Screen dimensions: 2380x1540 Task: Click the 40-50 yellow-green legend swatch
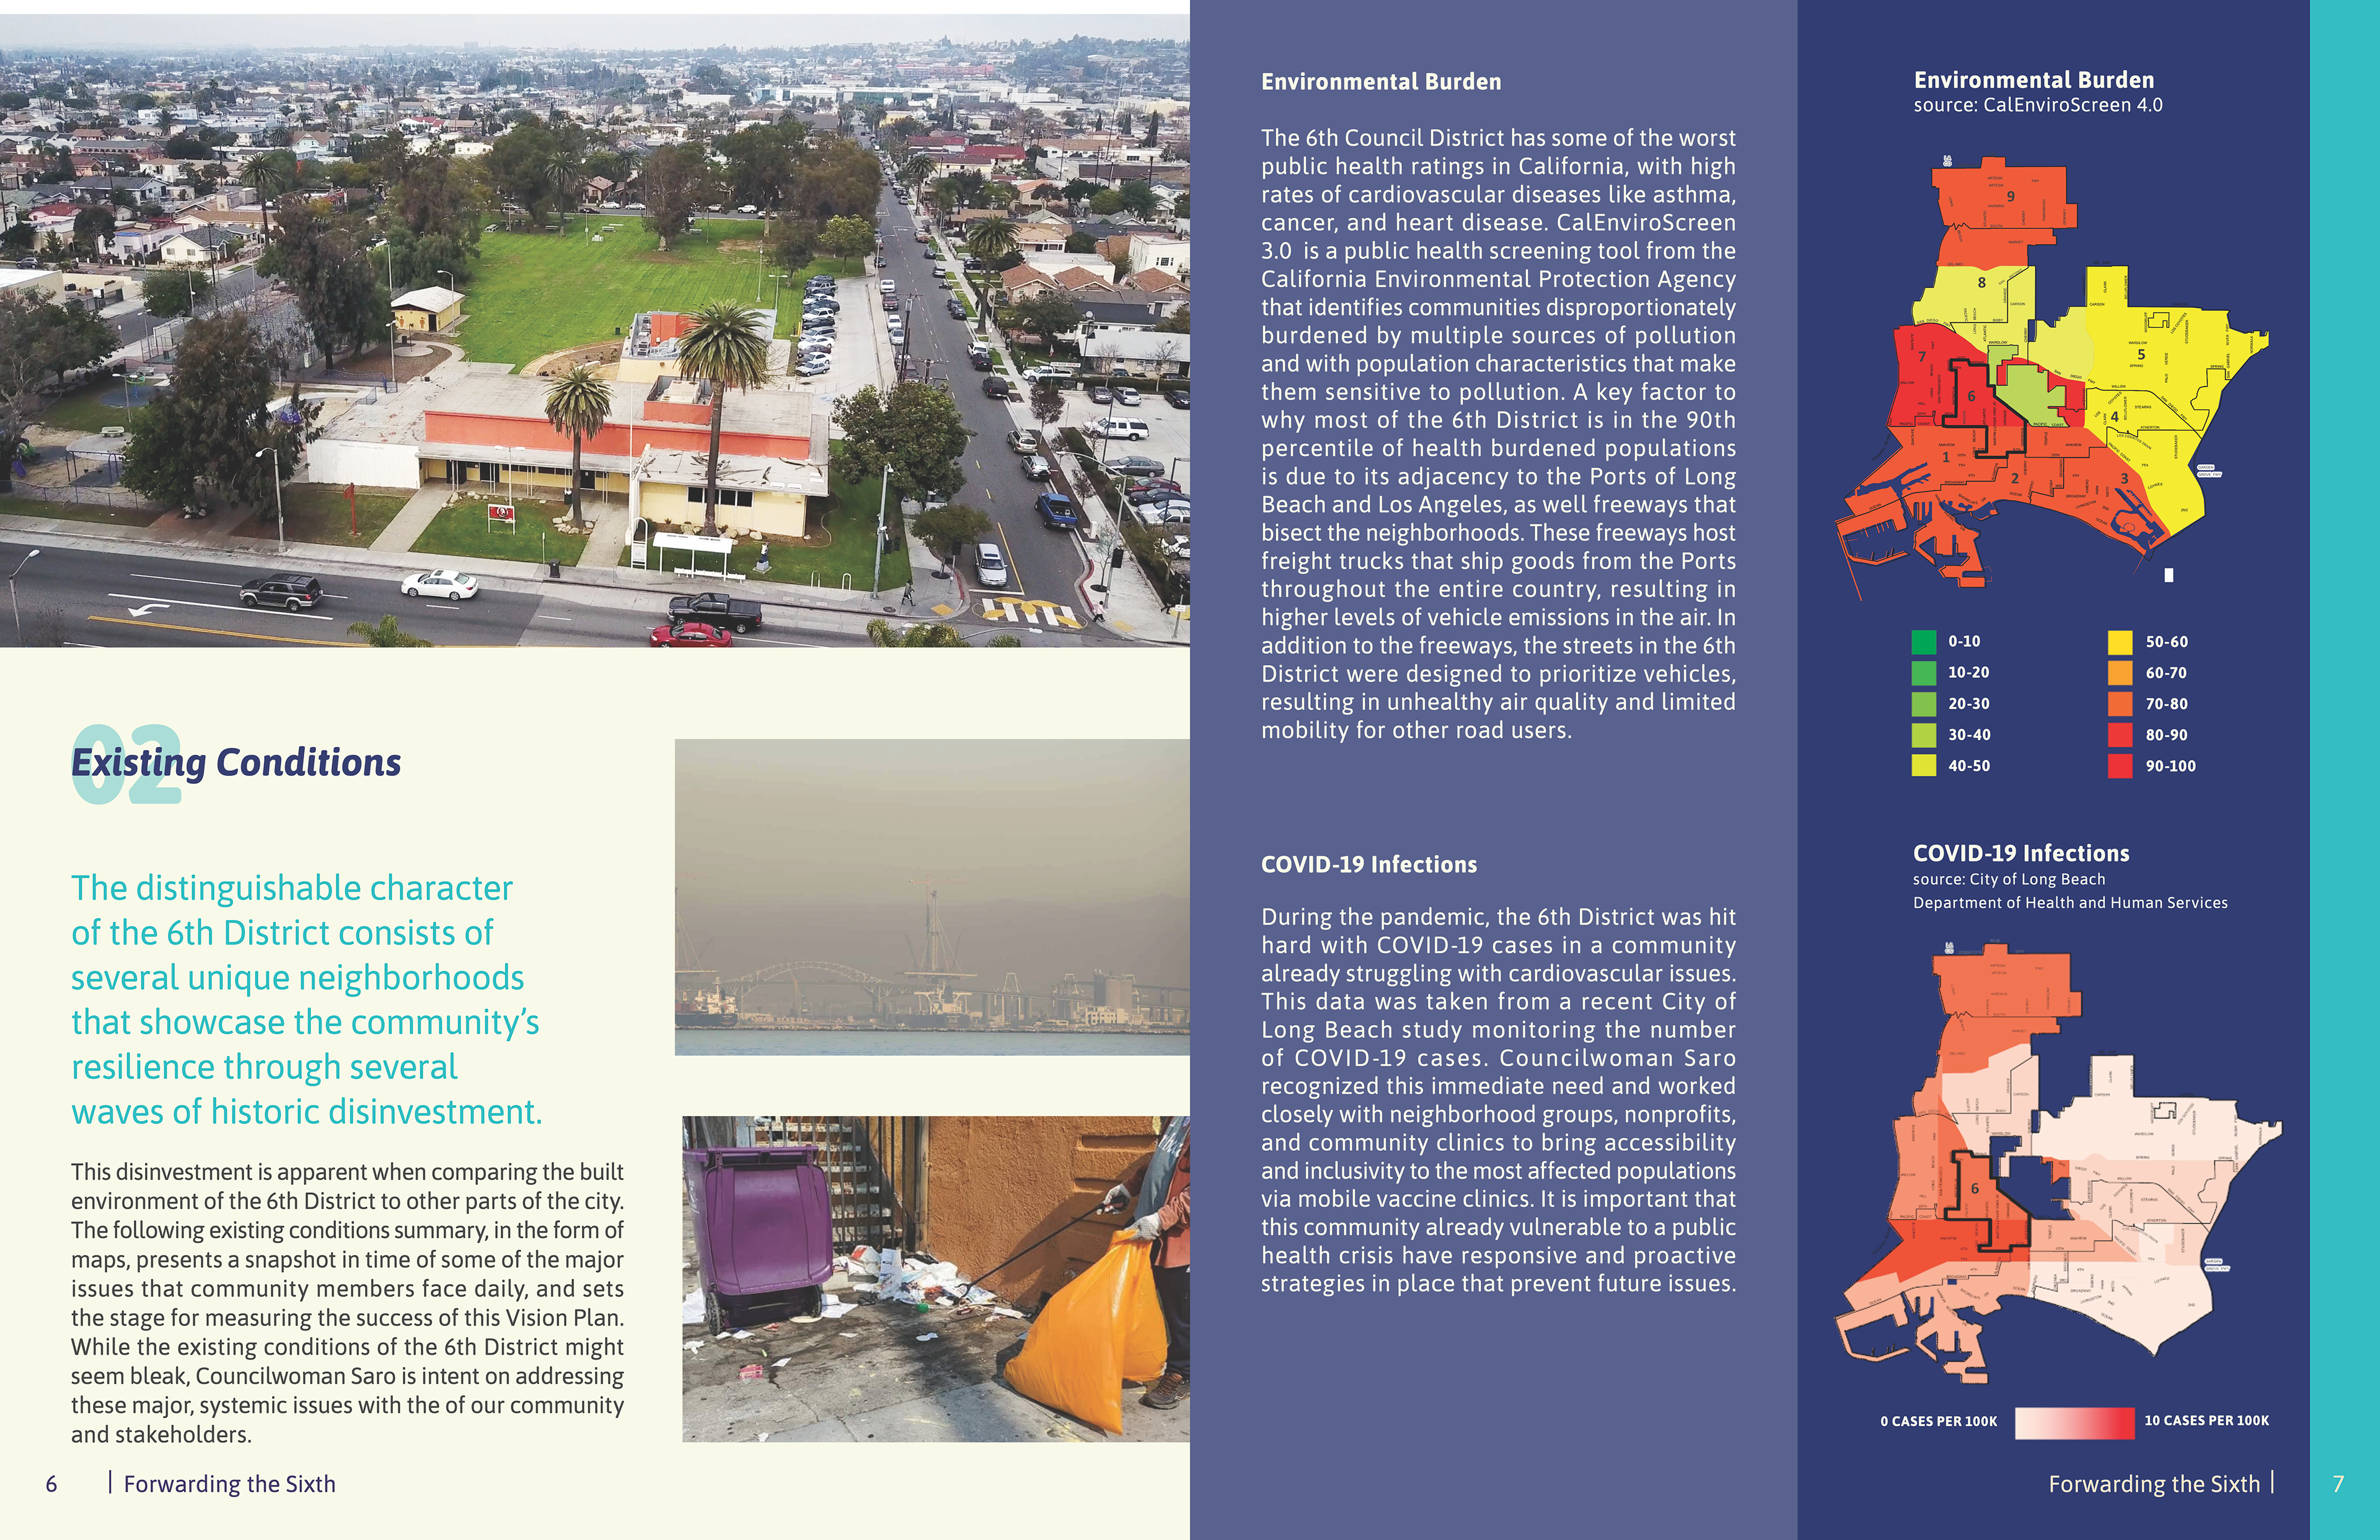[1923, 766]
